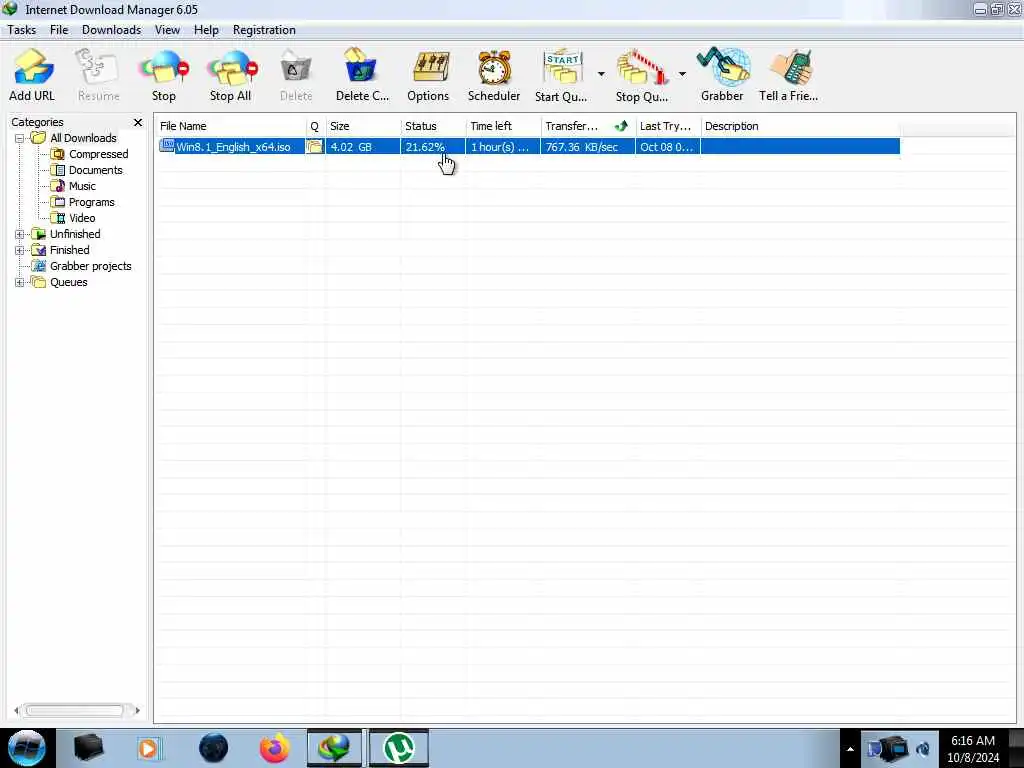Image resolution: width=1024 pixels, height=768 pixels.
Task: Sort by Size column header
Action: pos(362,126)
